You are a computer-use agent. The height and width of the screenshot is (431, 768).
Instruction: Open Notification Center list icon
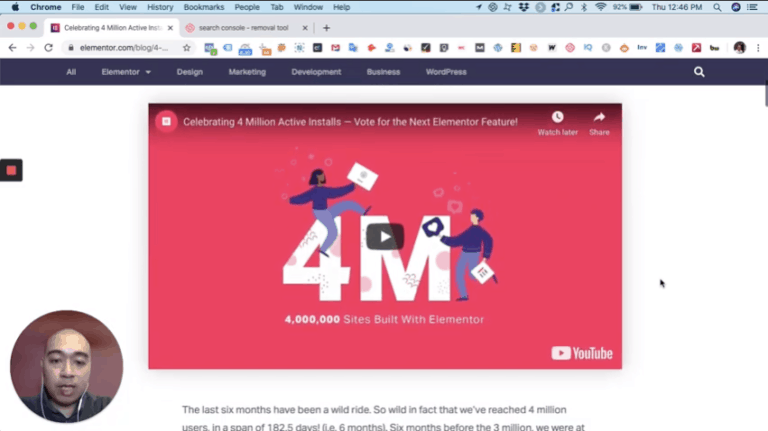click(753, 7)
